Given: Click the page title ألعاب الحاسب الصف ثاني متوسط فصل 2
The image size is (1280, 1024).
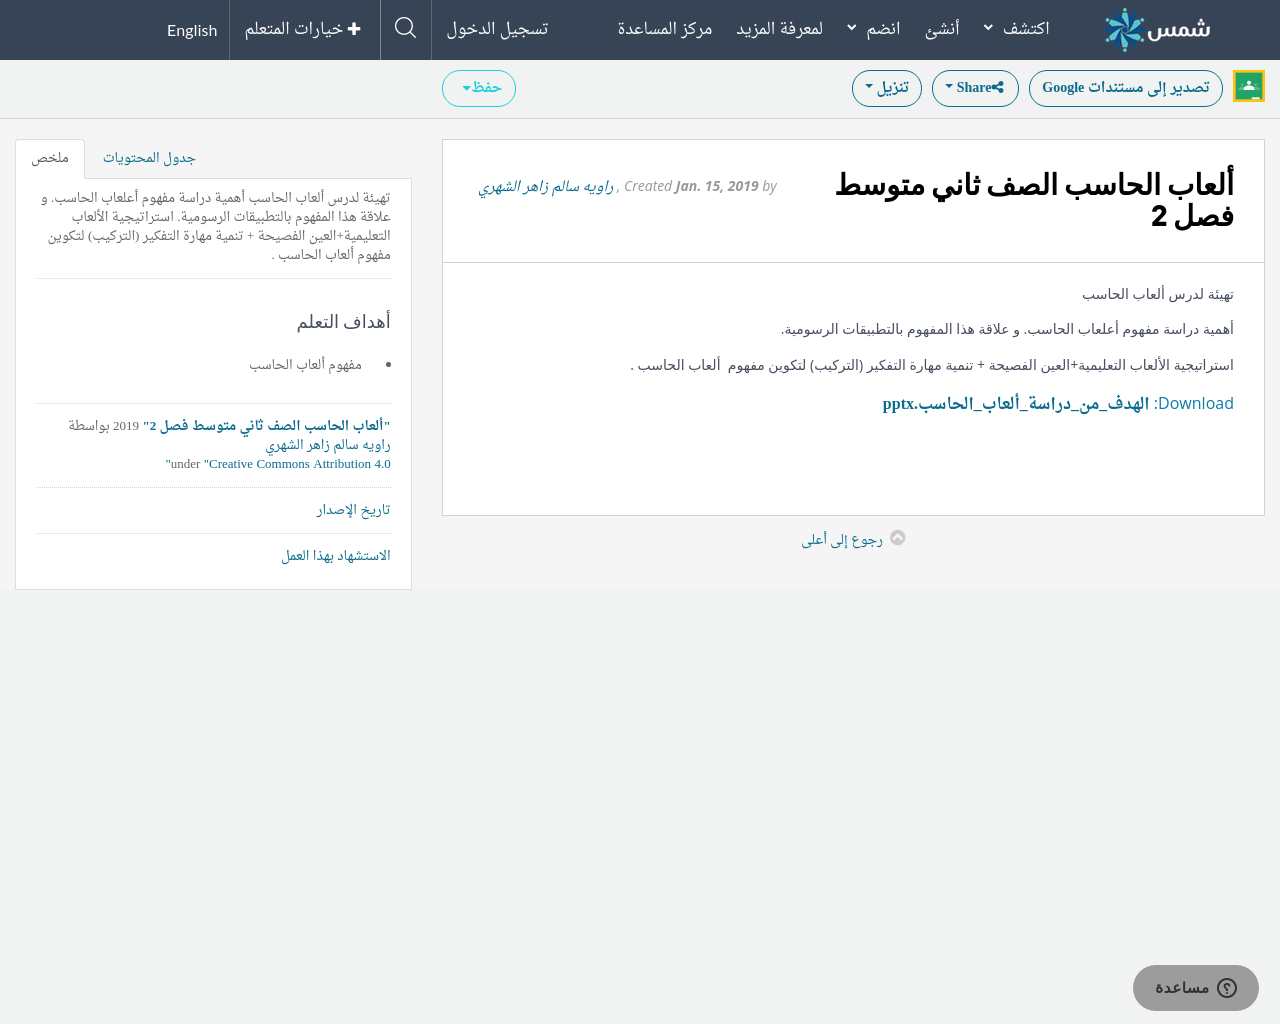Looking at the screenshot, I should [x=1034, y=200].
